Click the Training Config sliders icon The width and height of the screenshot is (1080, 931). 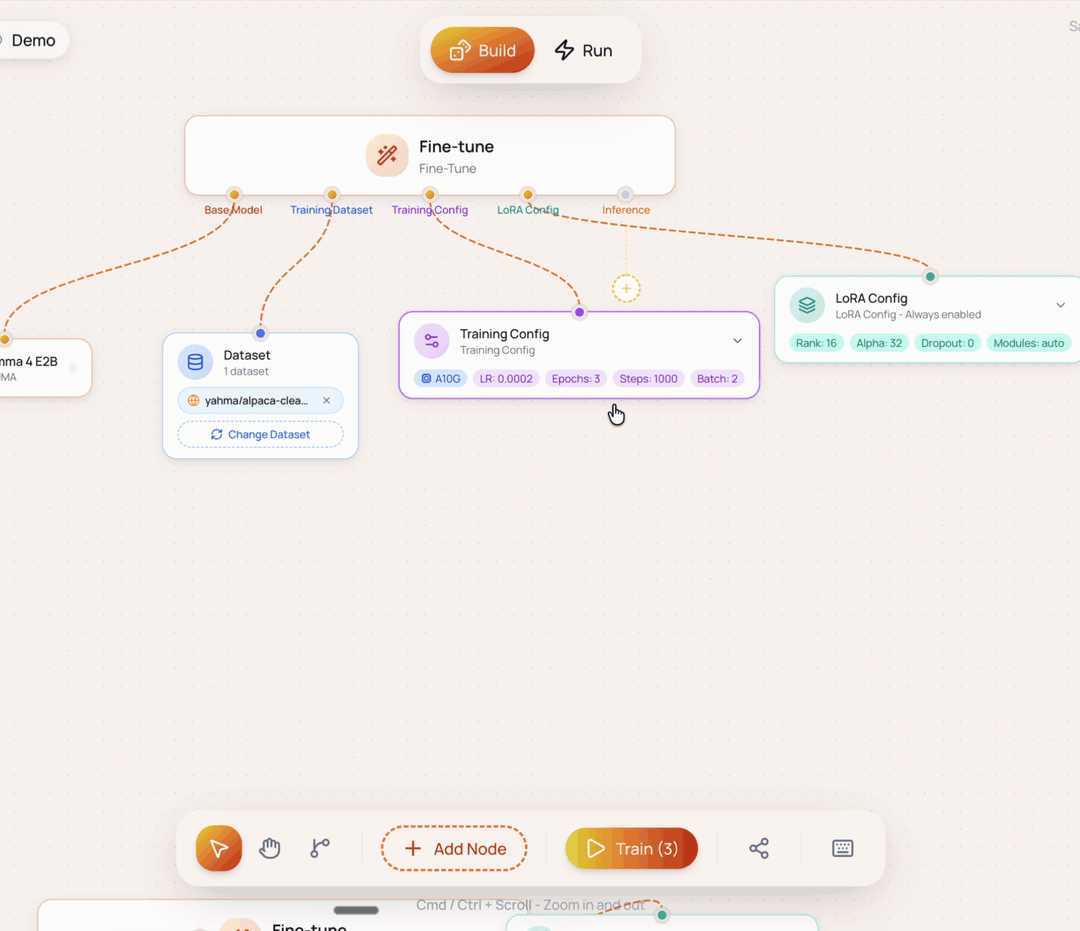pos(432,341)
